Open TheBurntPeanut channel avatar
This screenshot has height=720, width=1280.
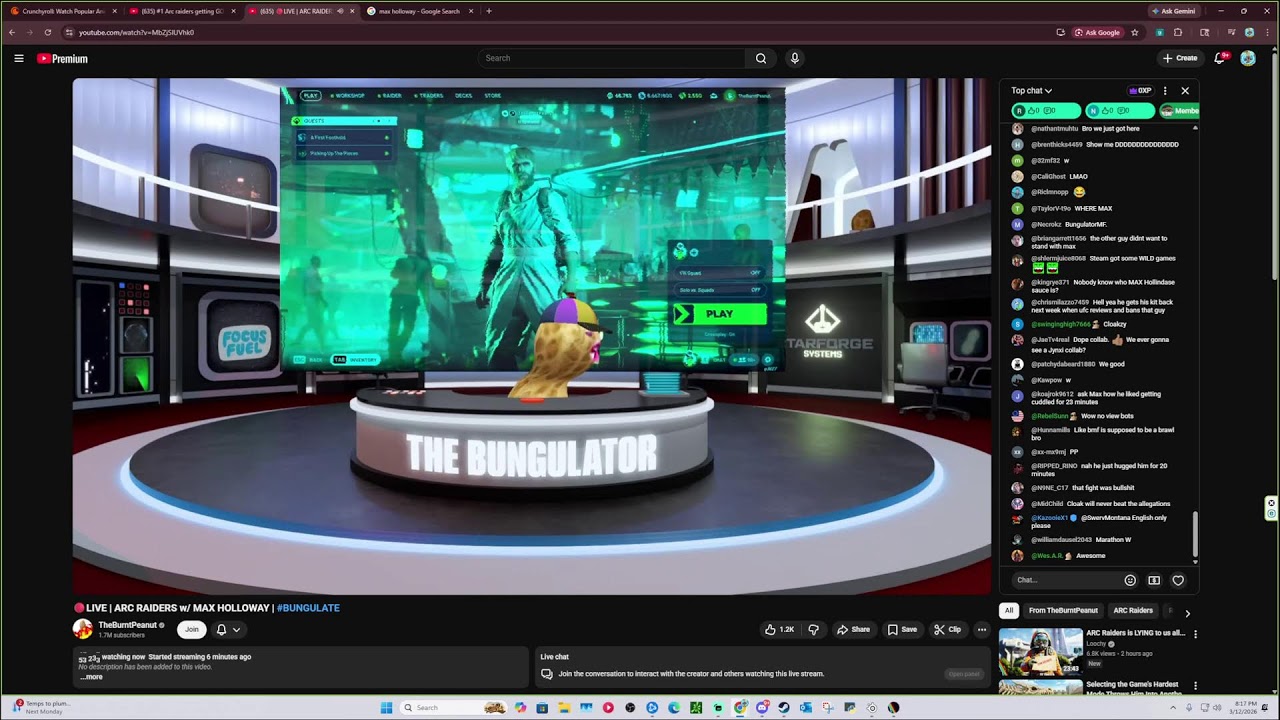(x=83, y=629)
